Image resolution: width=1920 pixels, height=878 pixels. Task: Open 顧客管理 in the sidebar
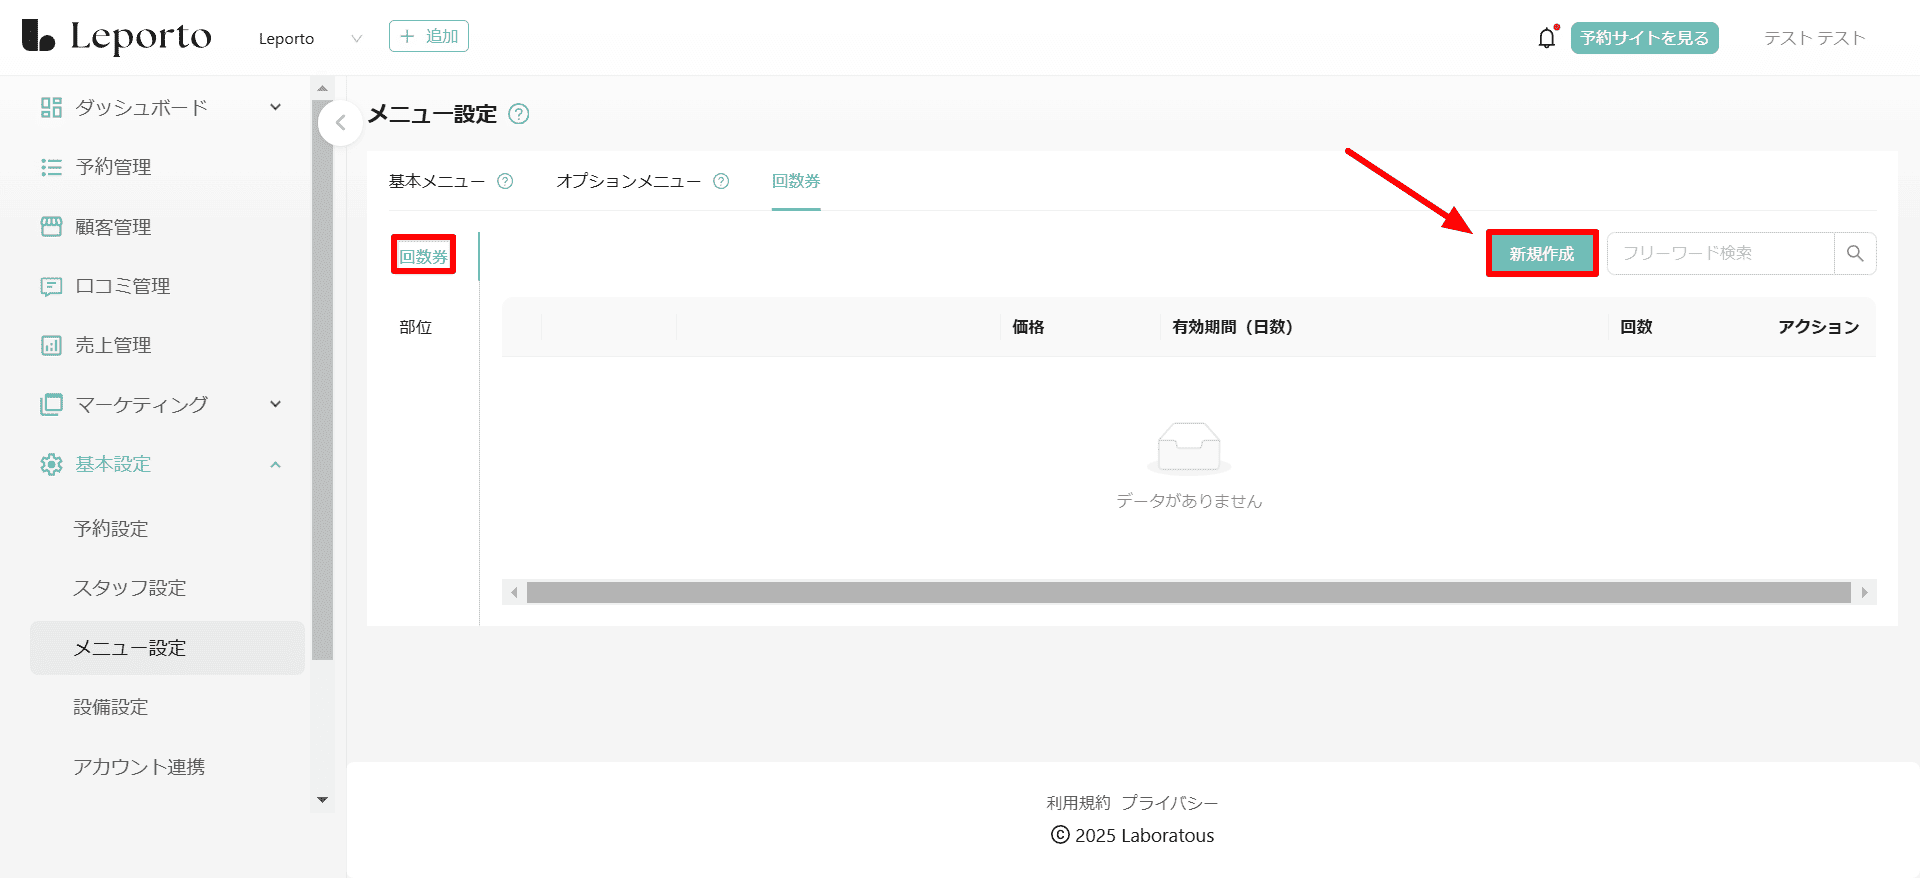coord(113,227)
